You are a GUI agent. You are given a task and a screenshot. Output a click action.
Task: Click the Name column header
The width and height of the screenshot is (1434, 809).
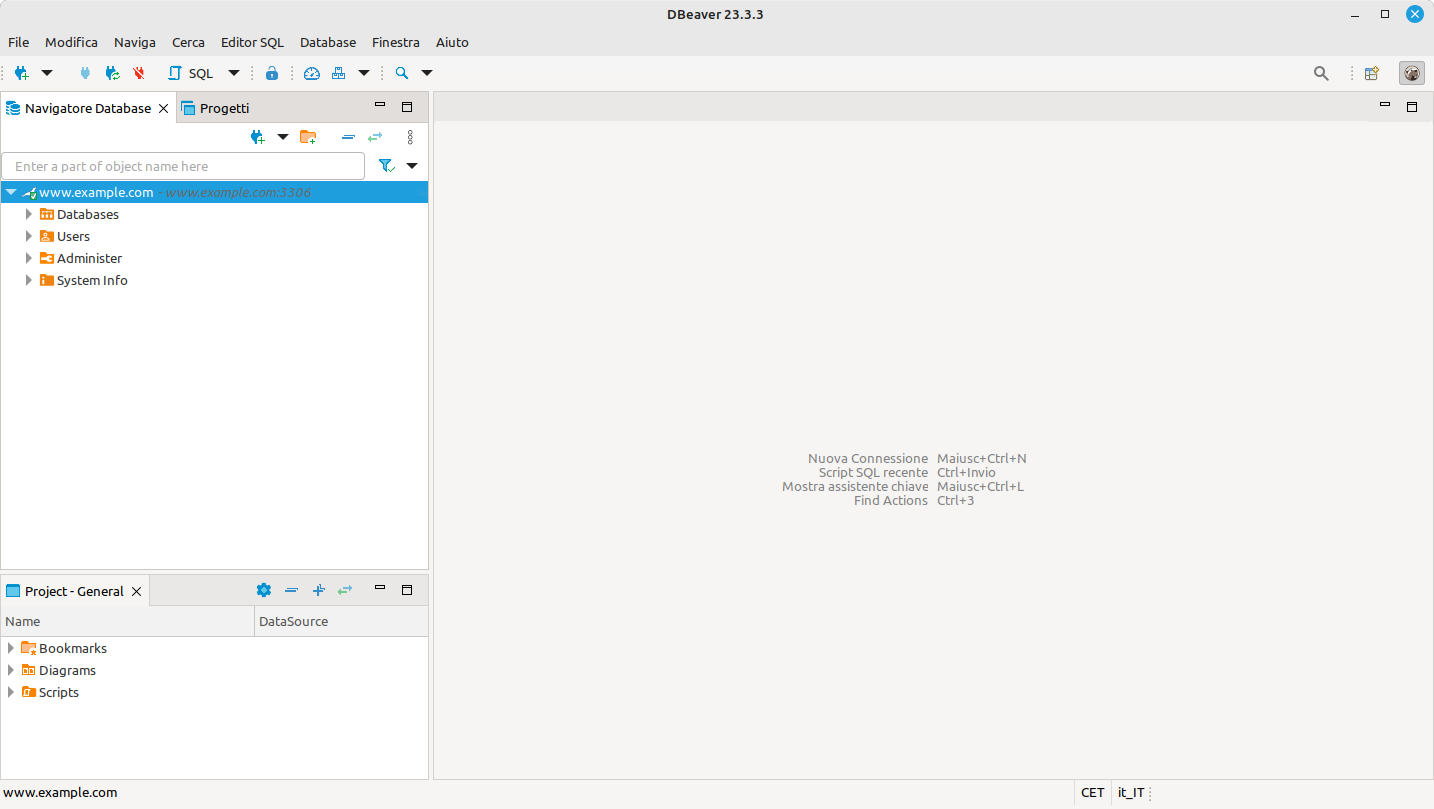click(128, 621)
